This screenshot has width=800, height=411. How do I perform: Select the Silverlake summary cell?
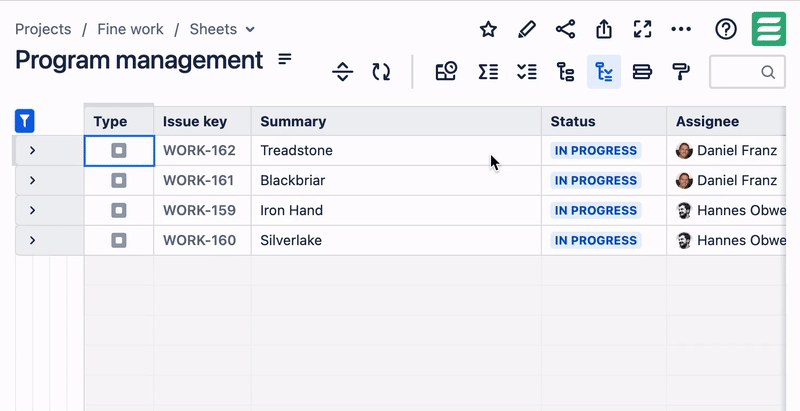(x=396, y=240)
